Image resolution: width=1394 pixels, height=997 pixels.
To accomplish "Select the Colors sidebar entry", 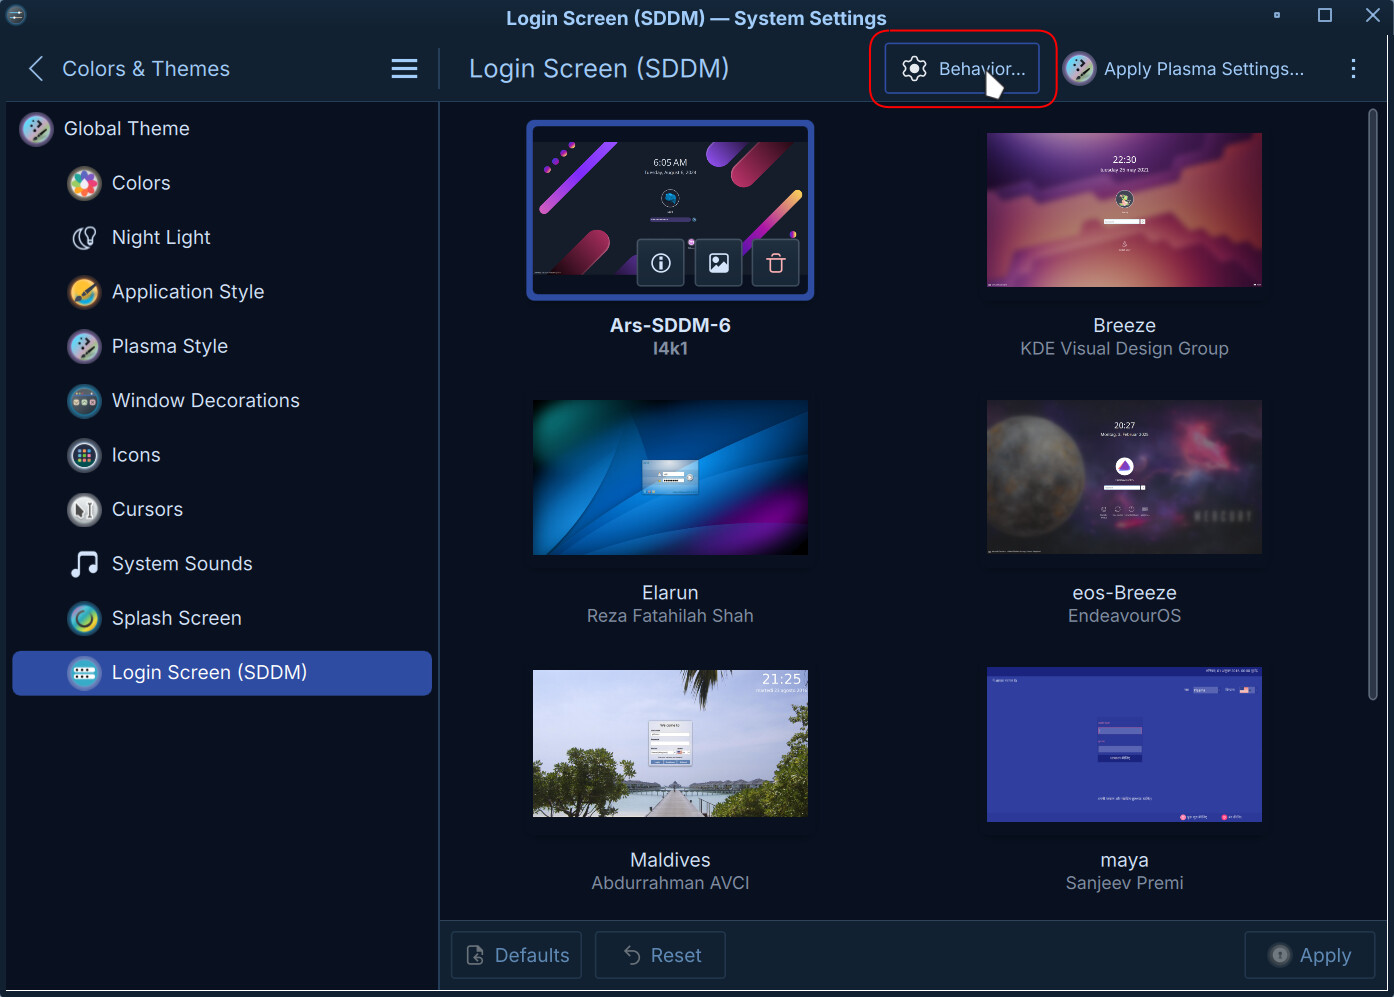I will (141, 183).
